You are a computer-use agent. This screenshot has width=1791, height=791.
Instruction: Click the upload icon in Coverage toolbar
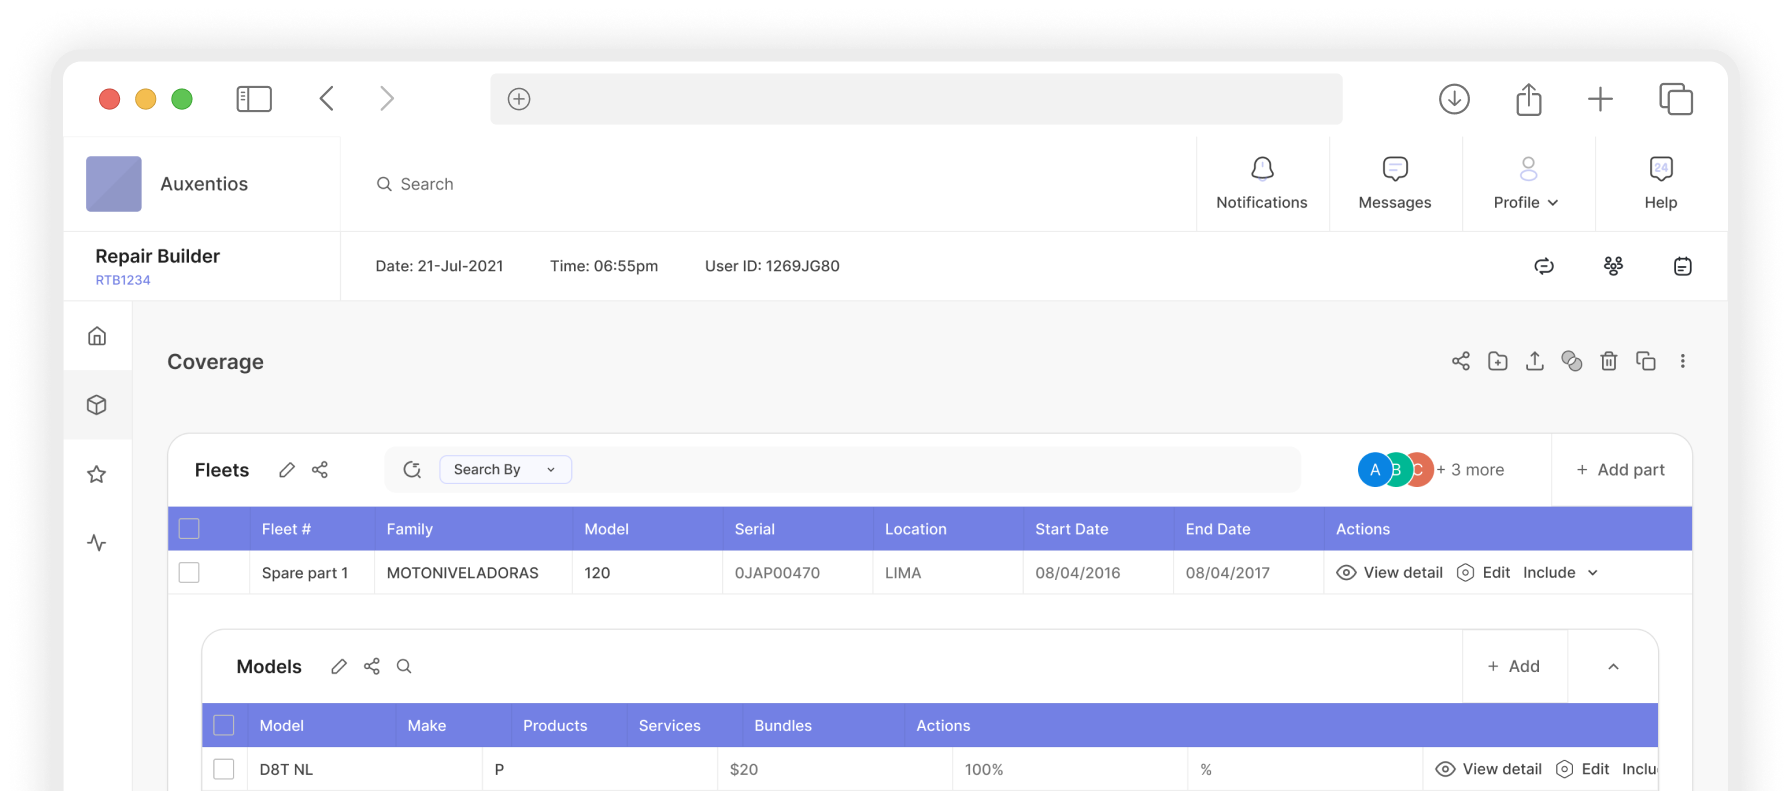1535,361
